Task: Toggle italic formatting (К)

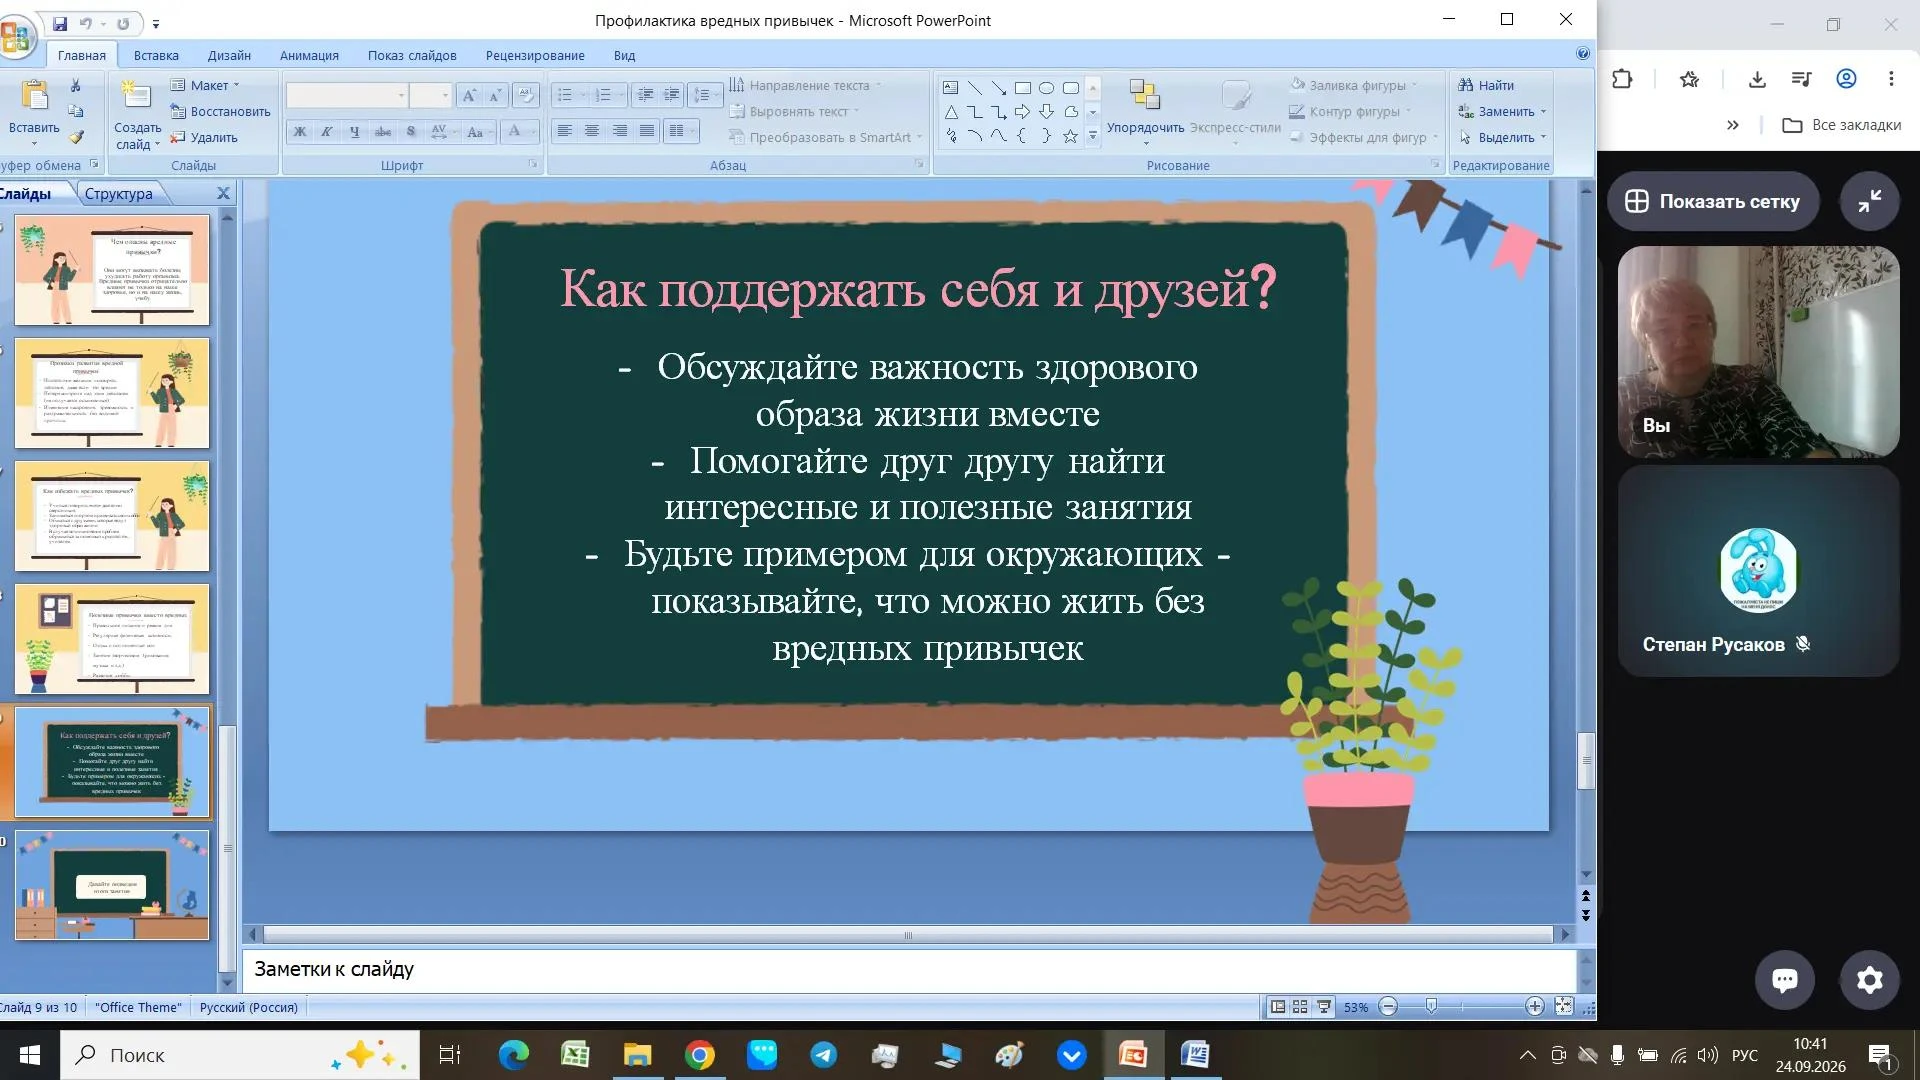Action: (x=327, y=131)
